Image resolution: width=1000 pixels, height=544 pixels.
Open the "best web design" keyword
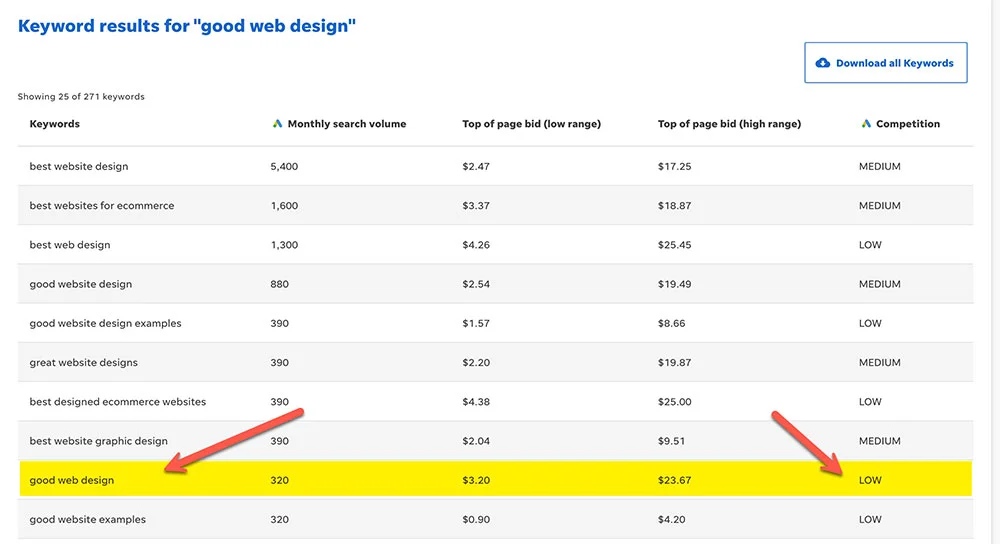(x=70, y=245)
